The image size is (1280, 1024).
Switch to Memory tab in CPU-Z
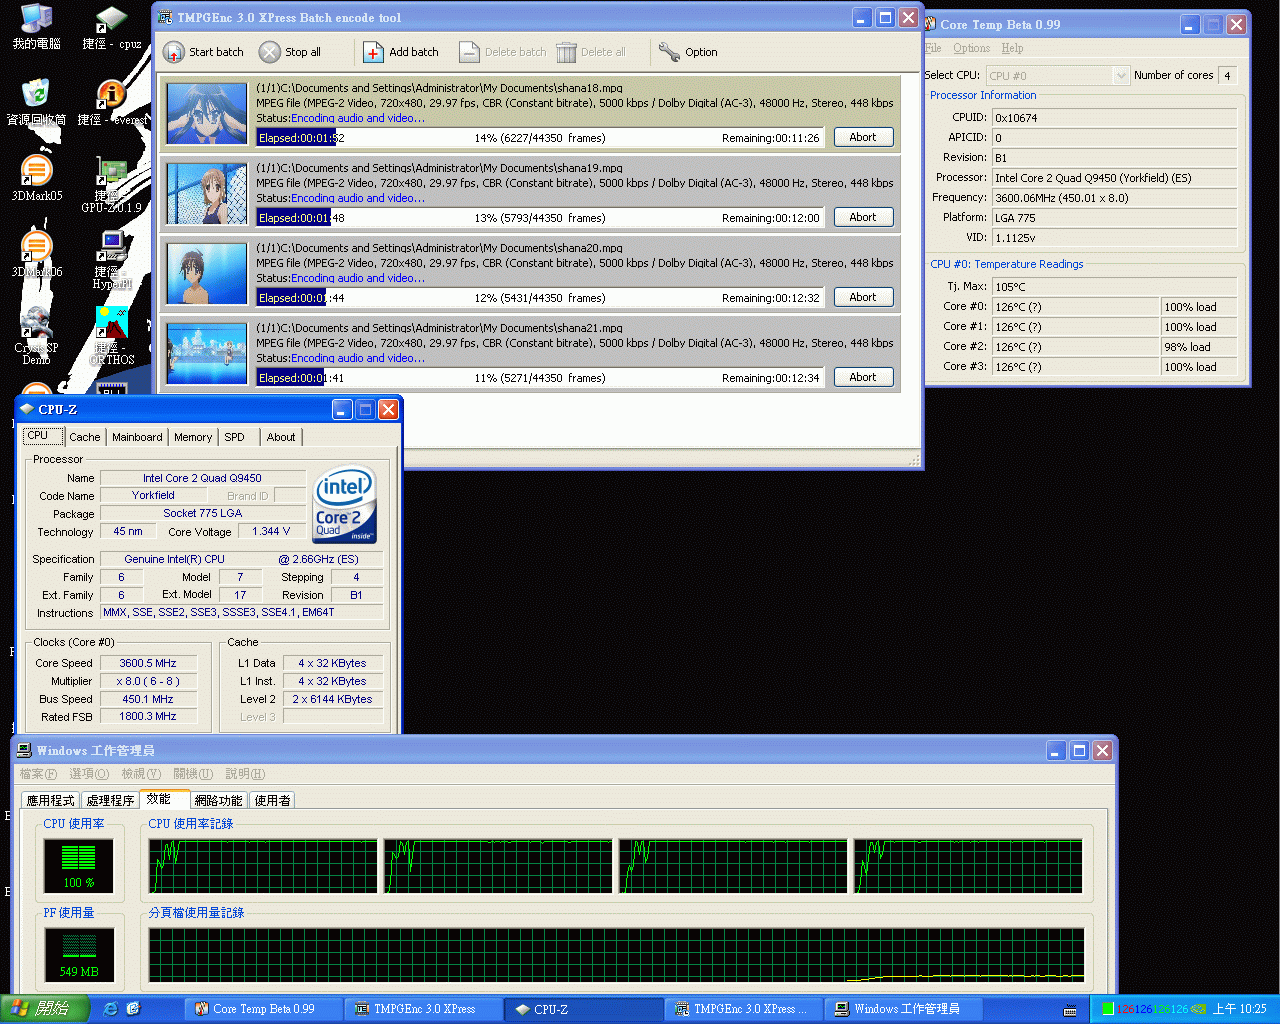pyautogui.click(x=193, y=437)
